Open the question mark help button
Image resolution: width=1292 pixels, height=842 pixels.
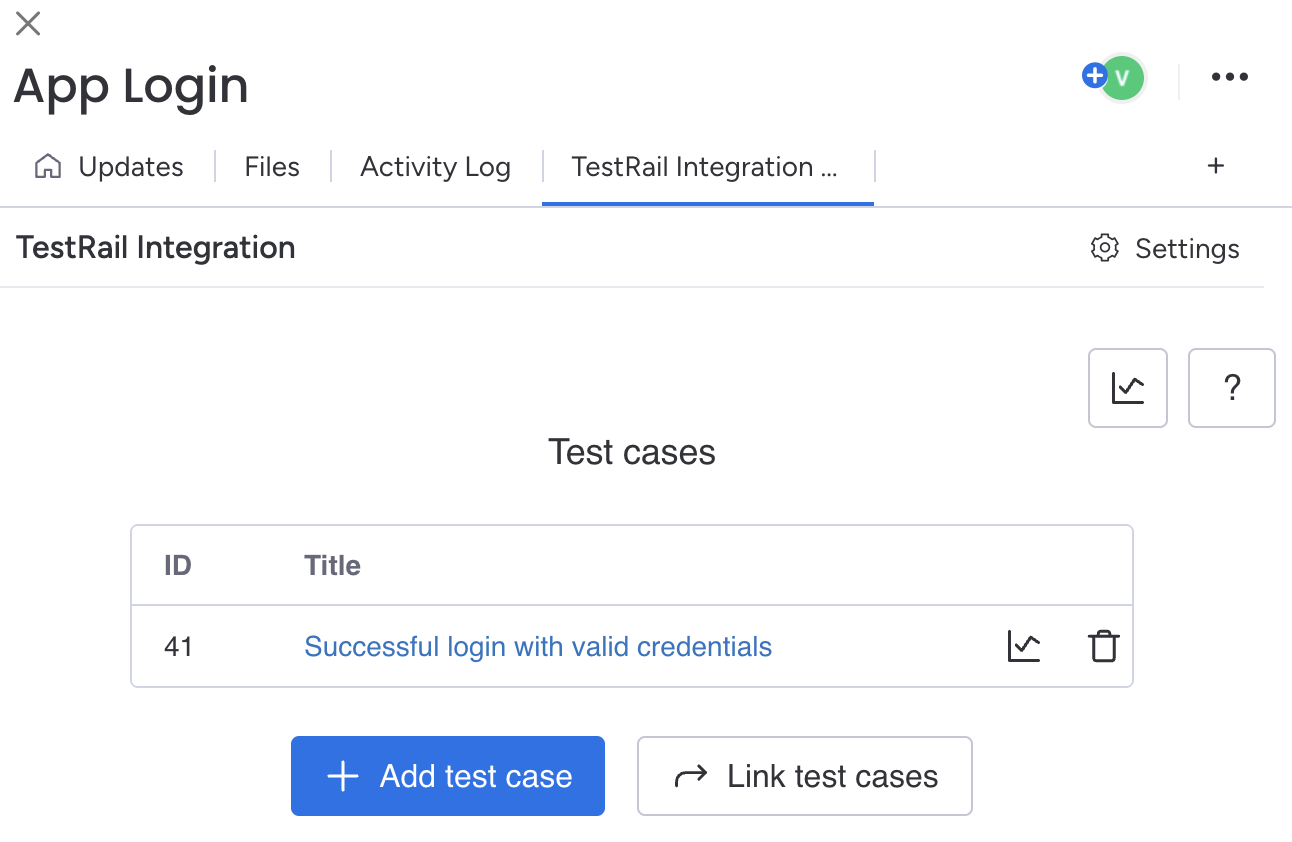(1232, 388)
